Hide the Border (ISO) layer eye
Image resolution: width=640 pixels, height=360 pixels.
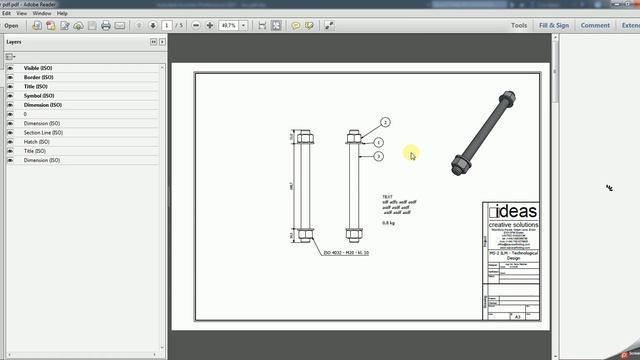pyautogui.click(x=10, y=77)
